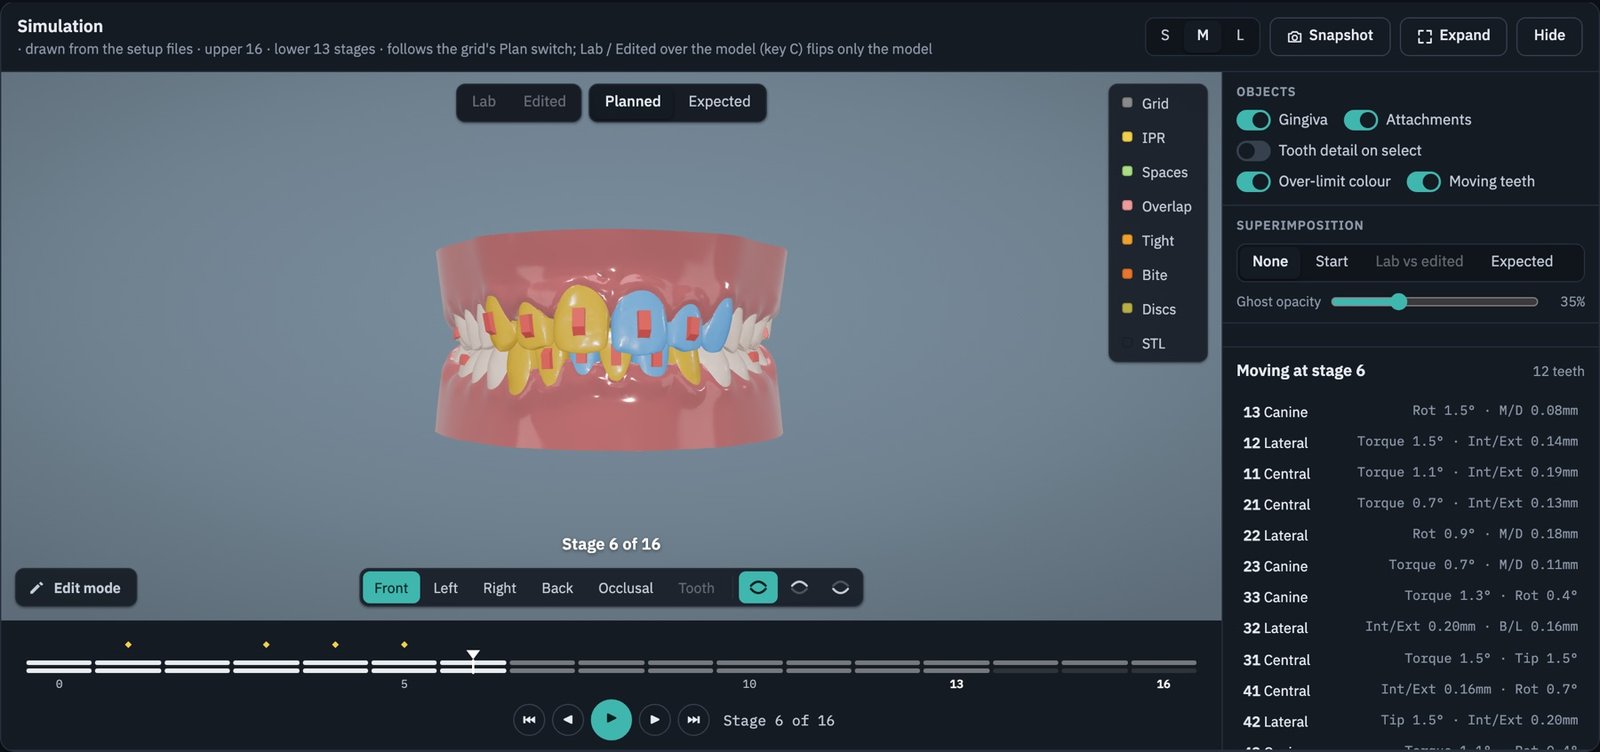Image resolution: width=1600 pixels, height=752 pixels.
Task: Switch to the Expected tab beside Planned
Action: tap(719, 102)
